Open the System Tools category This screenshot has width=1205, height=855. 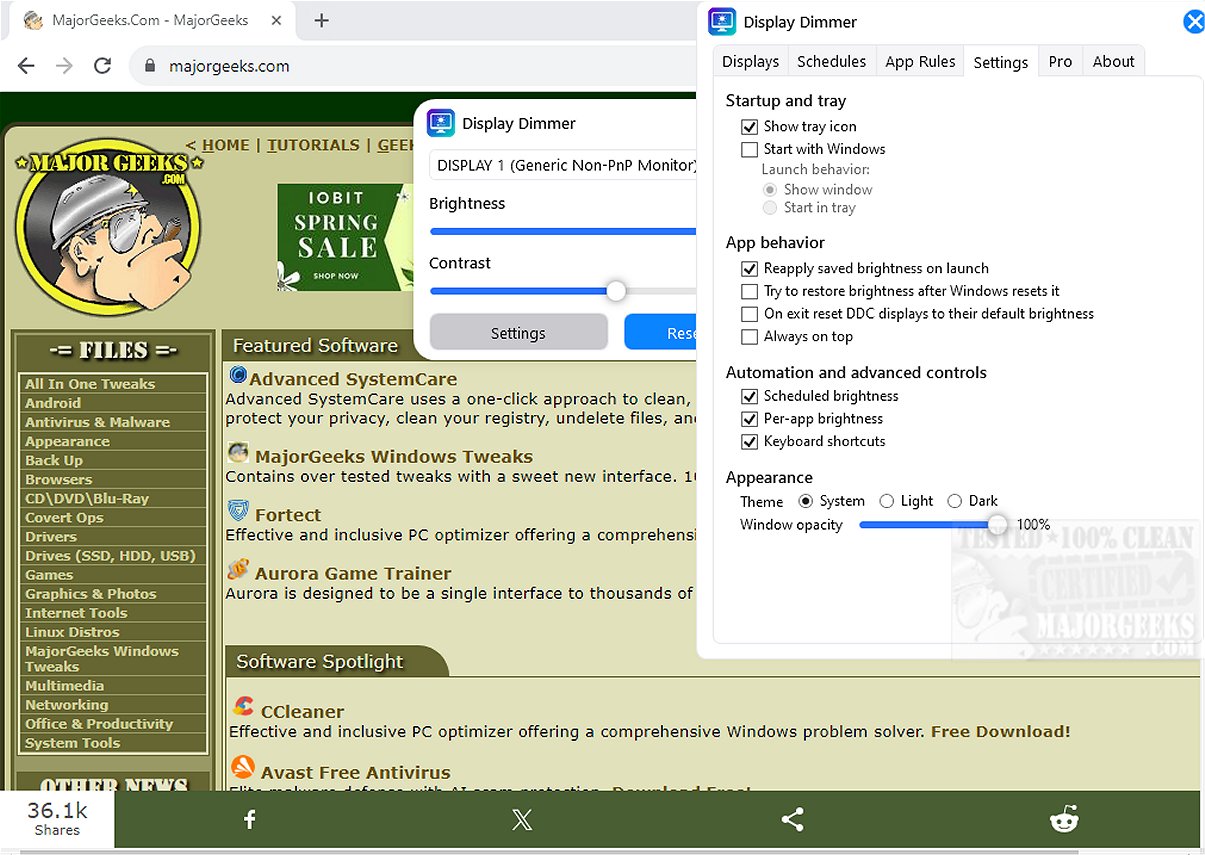[72, 743]
